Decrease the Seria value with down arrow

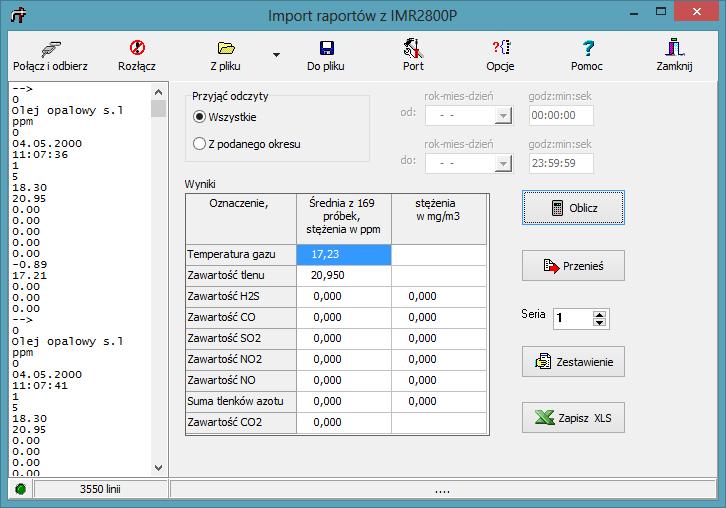599,322
